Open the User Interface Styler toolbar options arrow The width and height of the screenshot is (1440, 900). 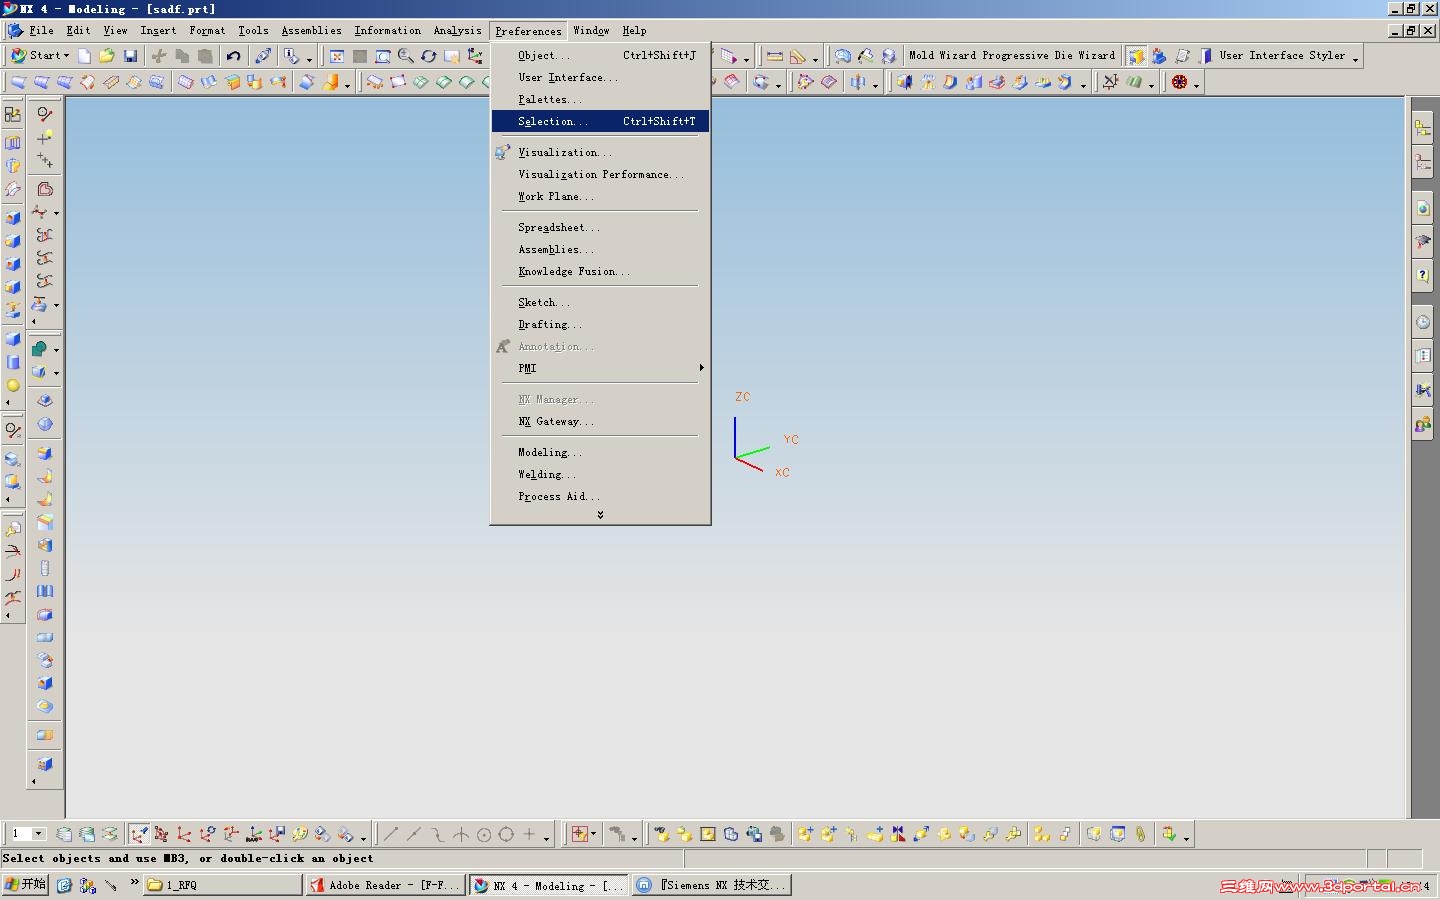pos(1355,59)
